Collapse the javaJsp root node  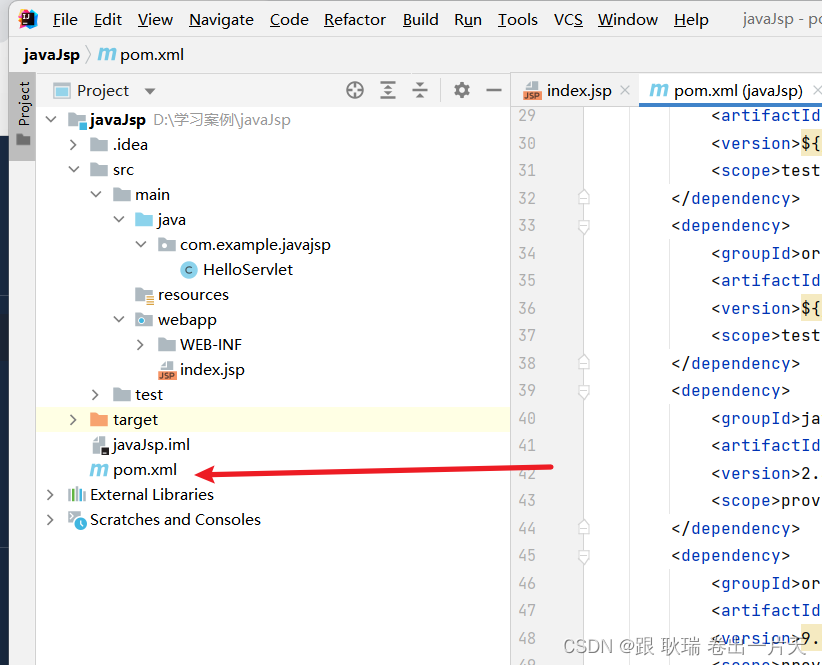pos(51,119)
